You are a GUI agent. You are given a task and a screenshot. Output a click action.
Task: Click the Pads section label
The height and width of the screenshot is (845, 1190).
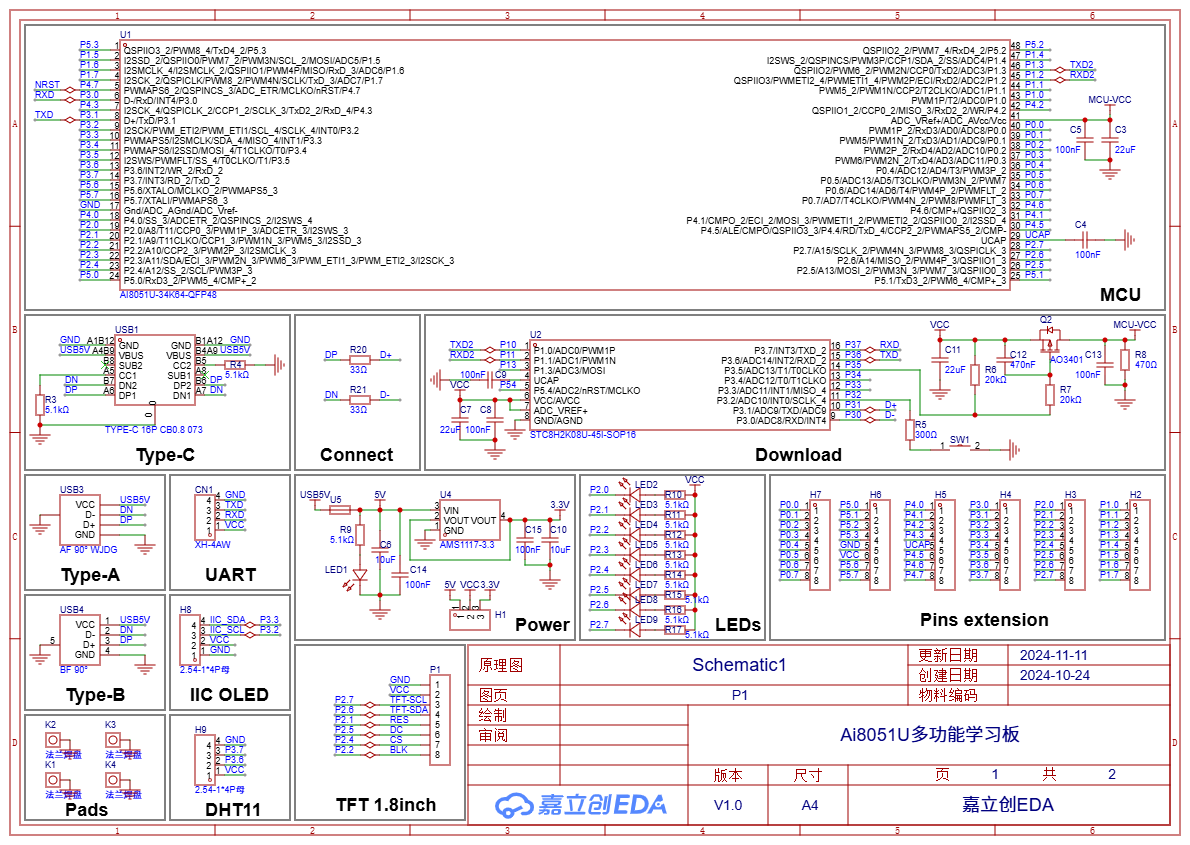(x=87, y=810)
